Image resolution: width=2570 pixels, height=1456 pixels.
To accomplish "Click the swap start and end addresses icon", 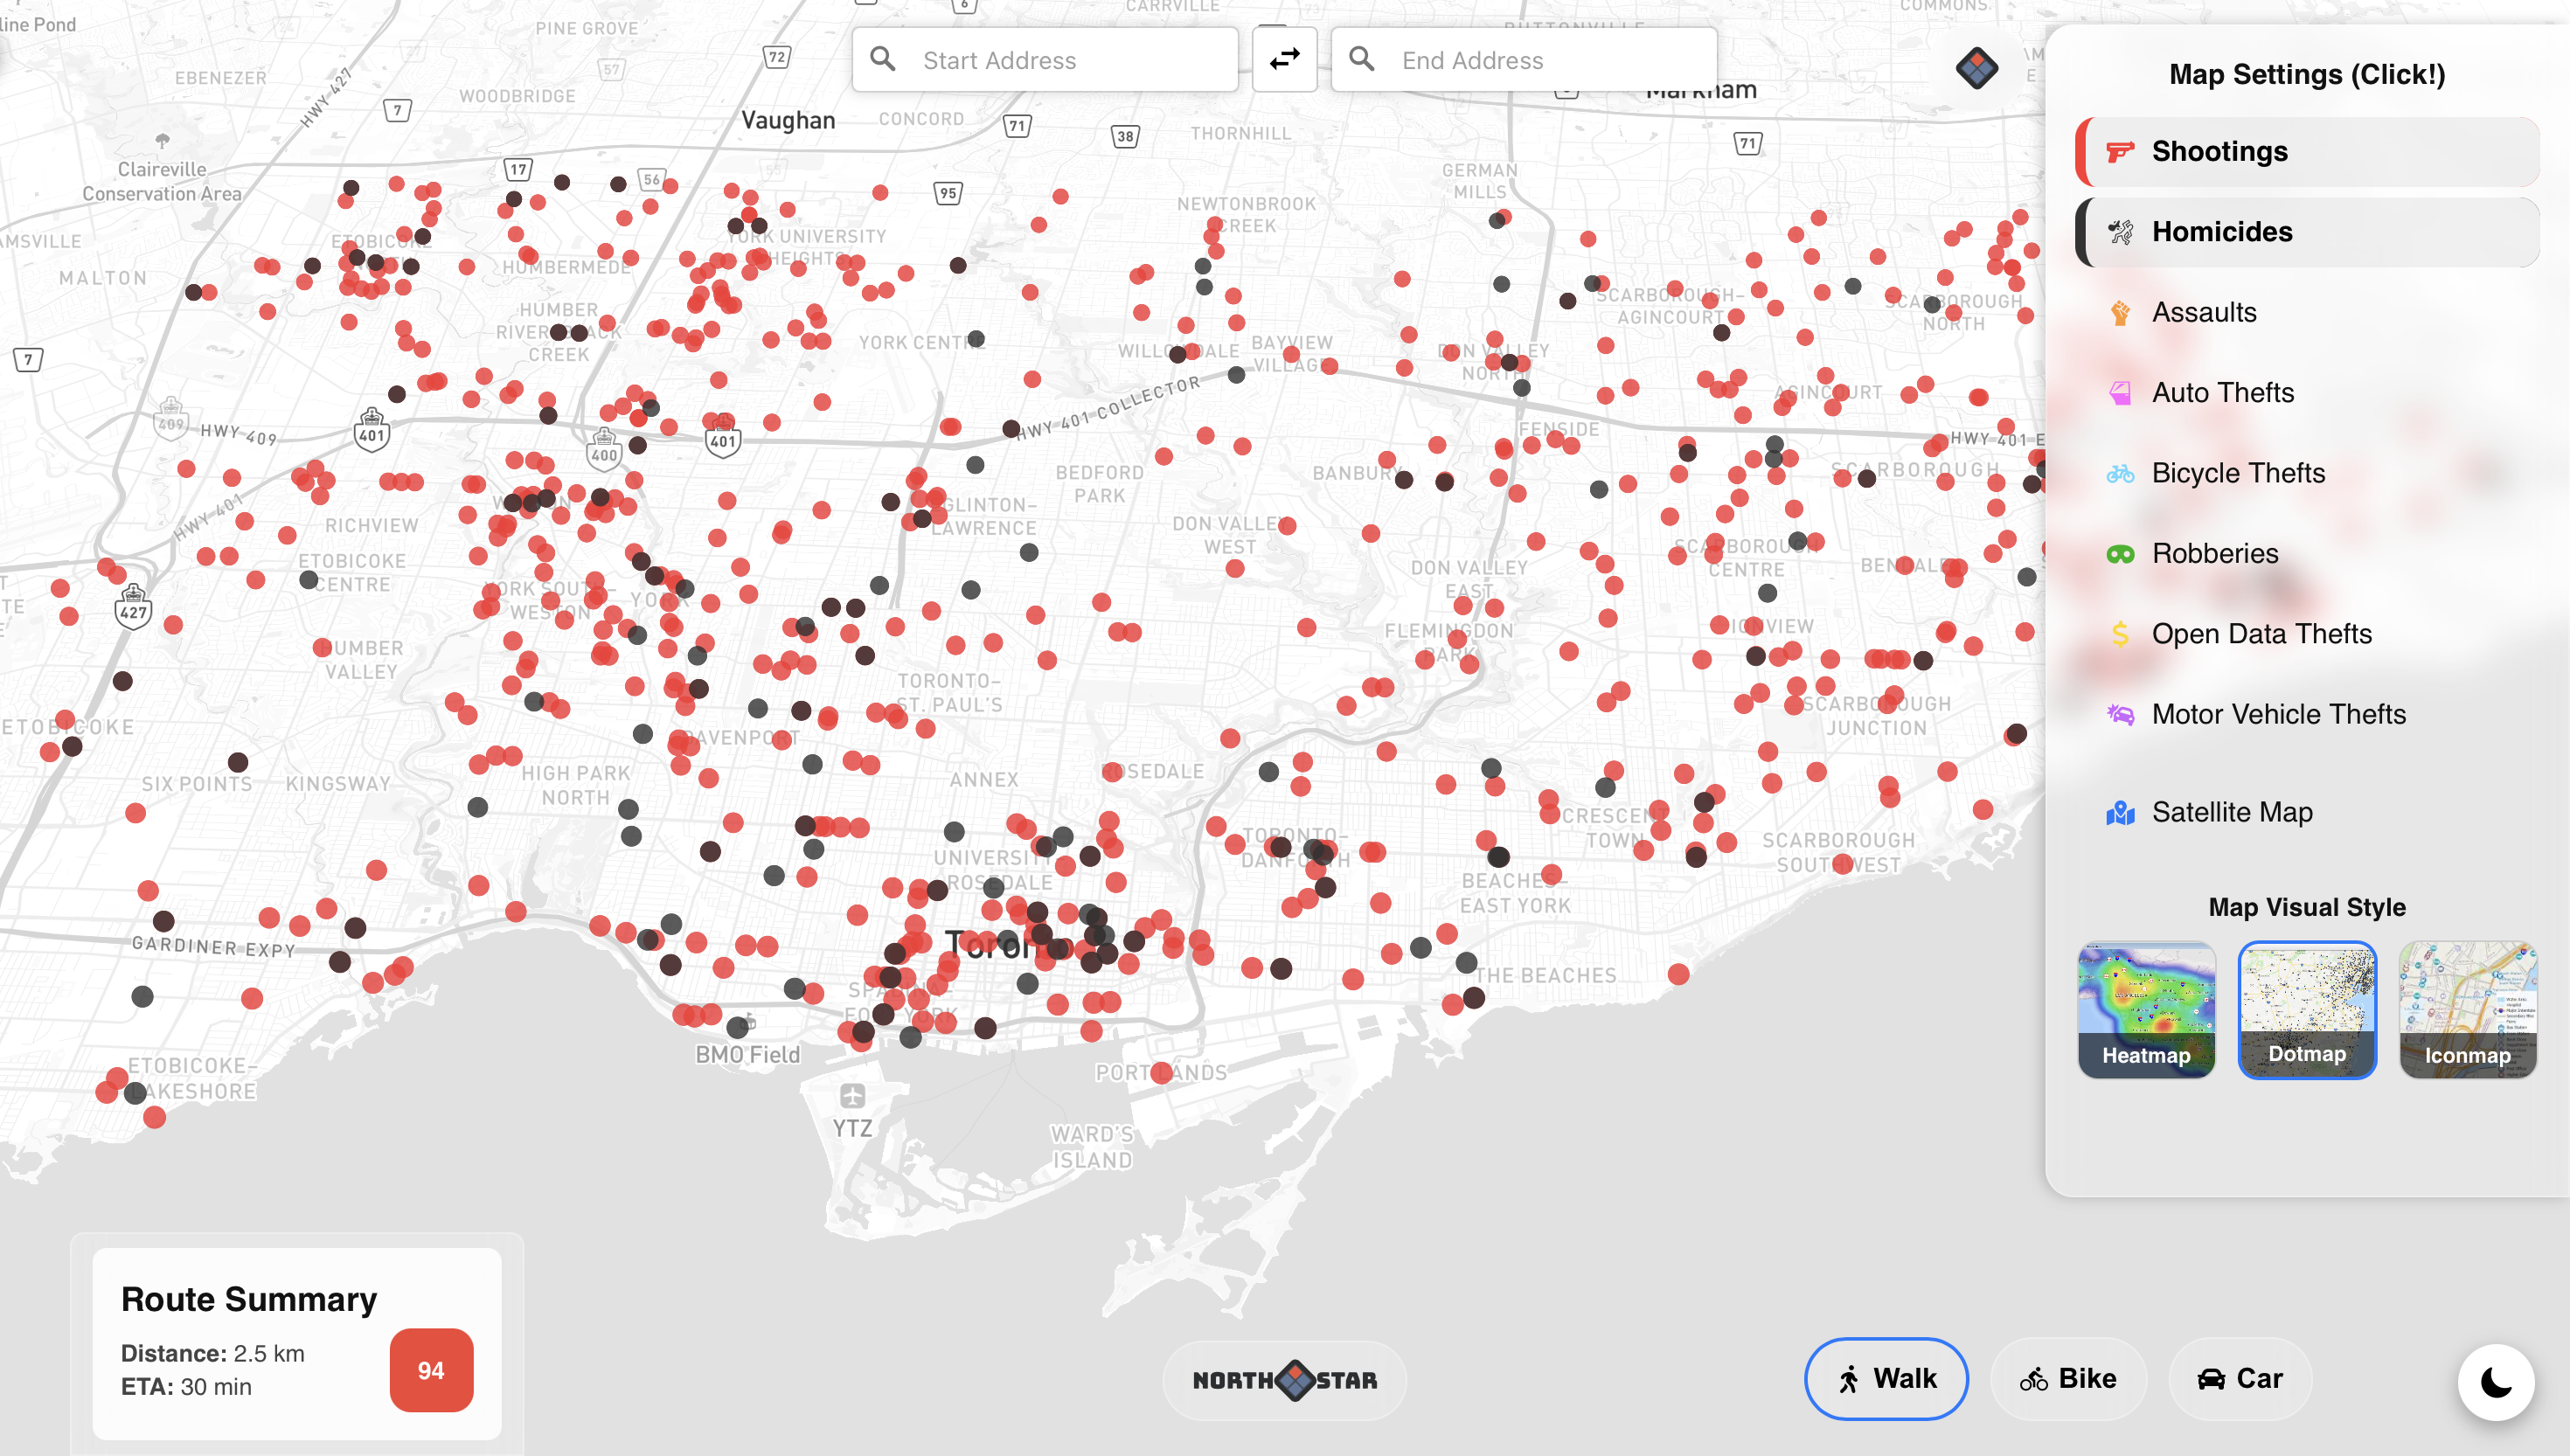I will [1284, 60].
